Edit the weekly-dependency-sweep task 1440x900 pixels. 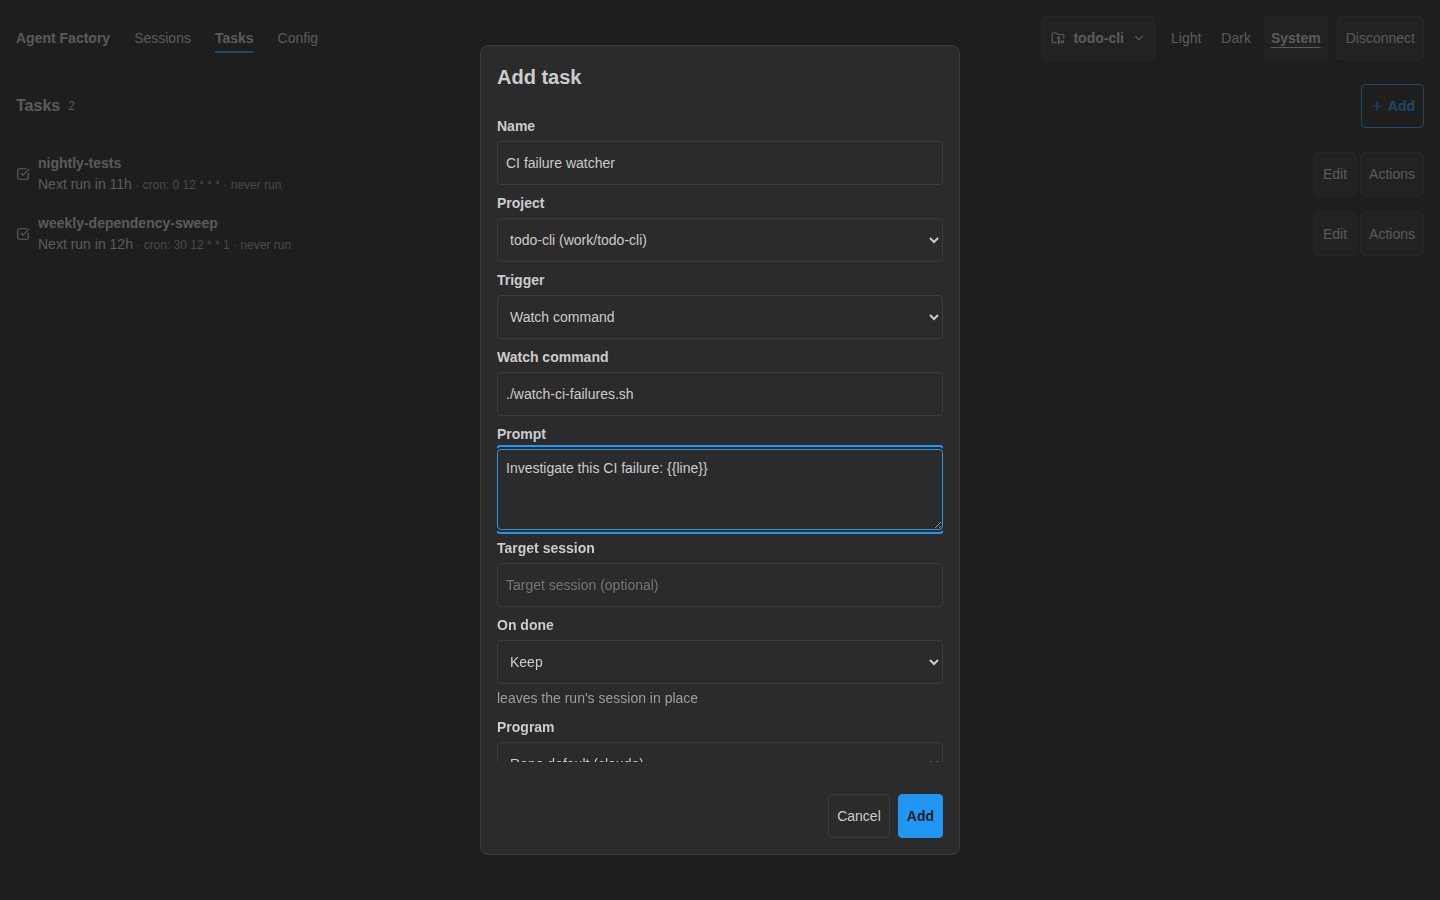click(x=1335, y=234)
